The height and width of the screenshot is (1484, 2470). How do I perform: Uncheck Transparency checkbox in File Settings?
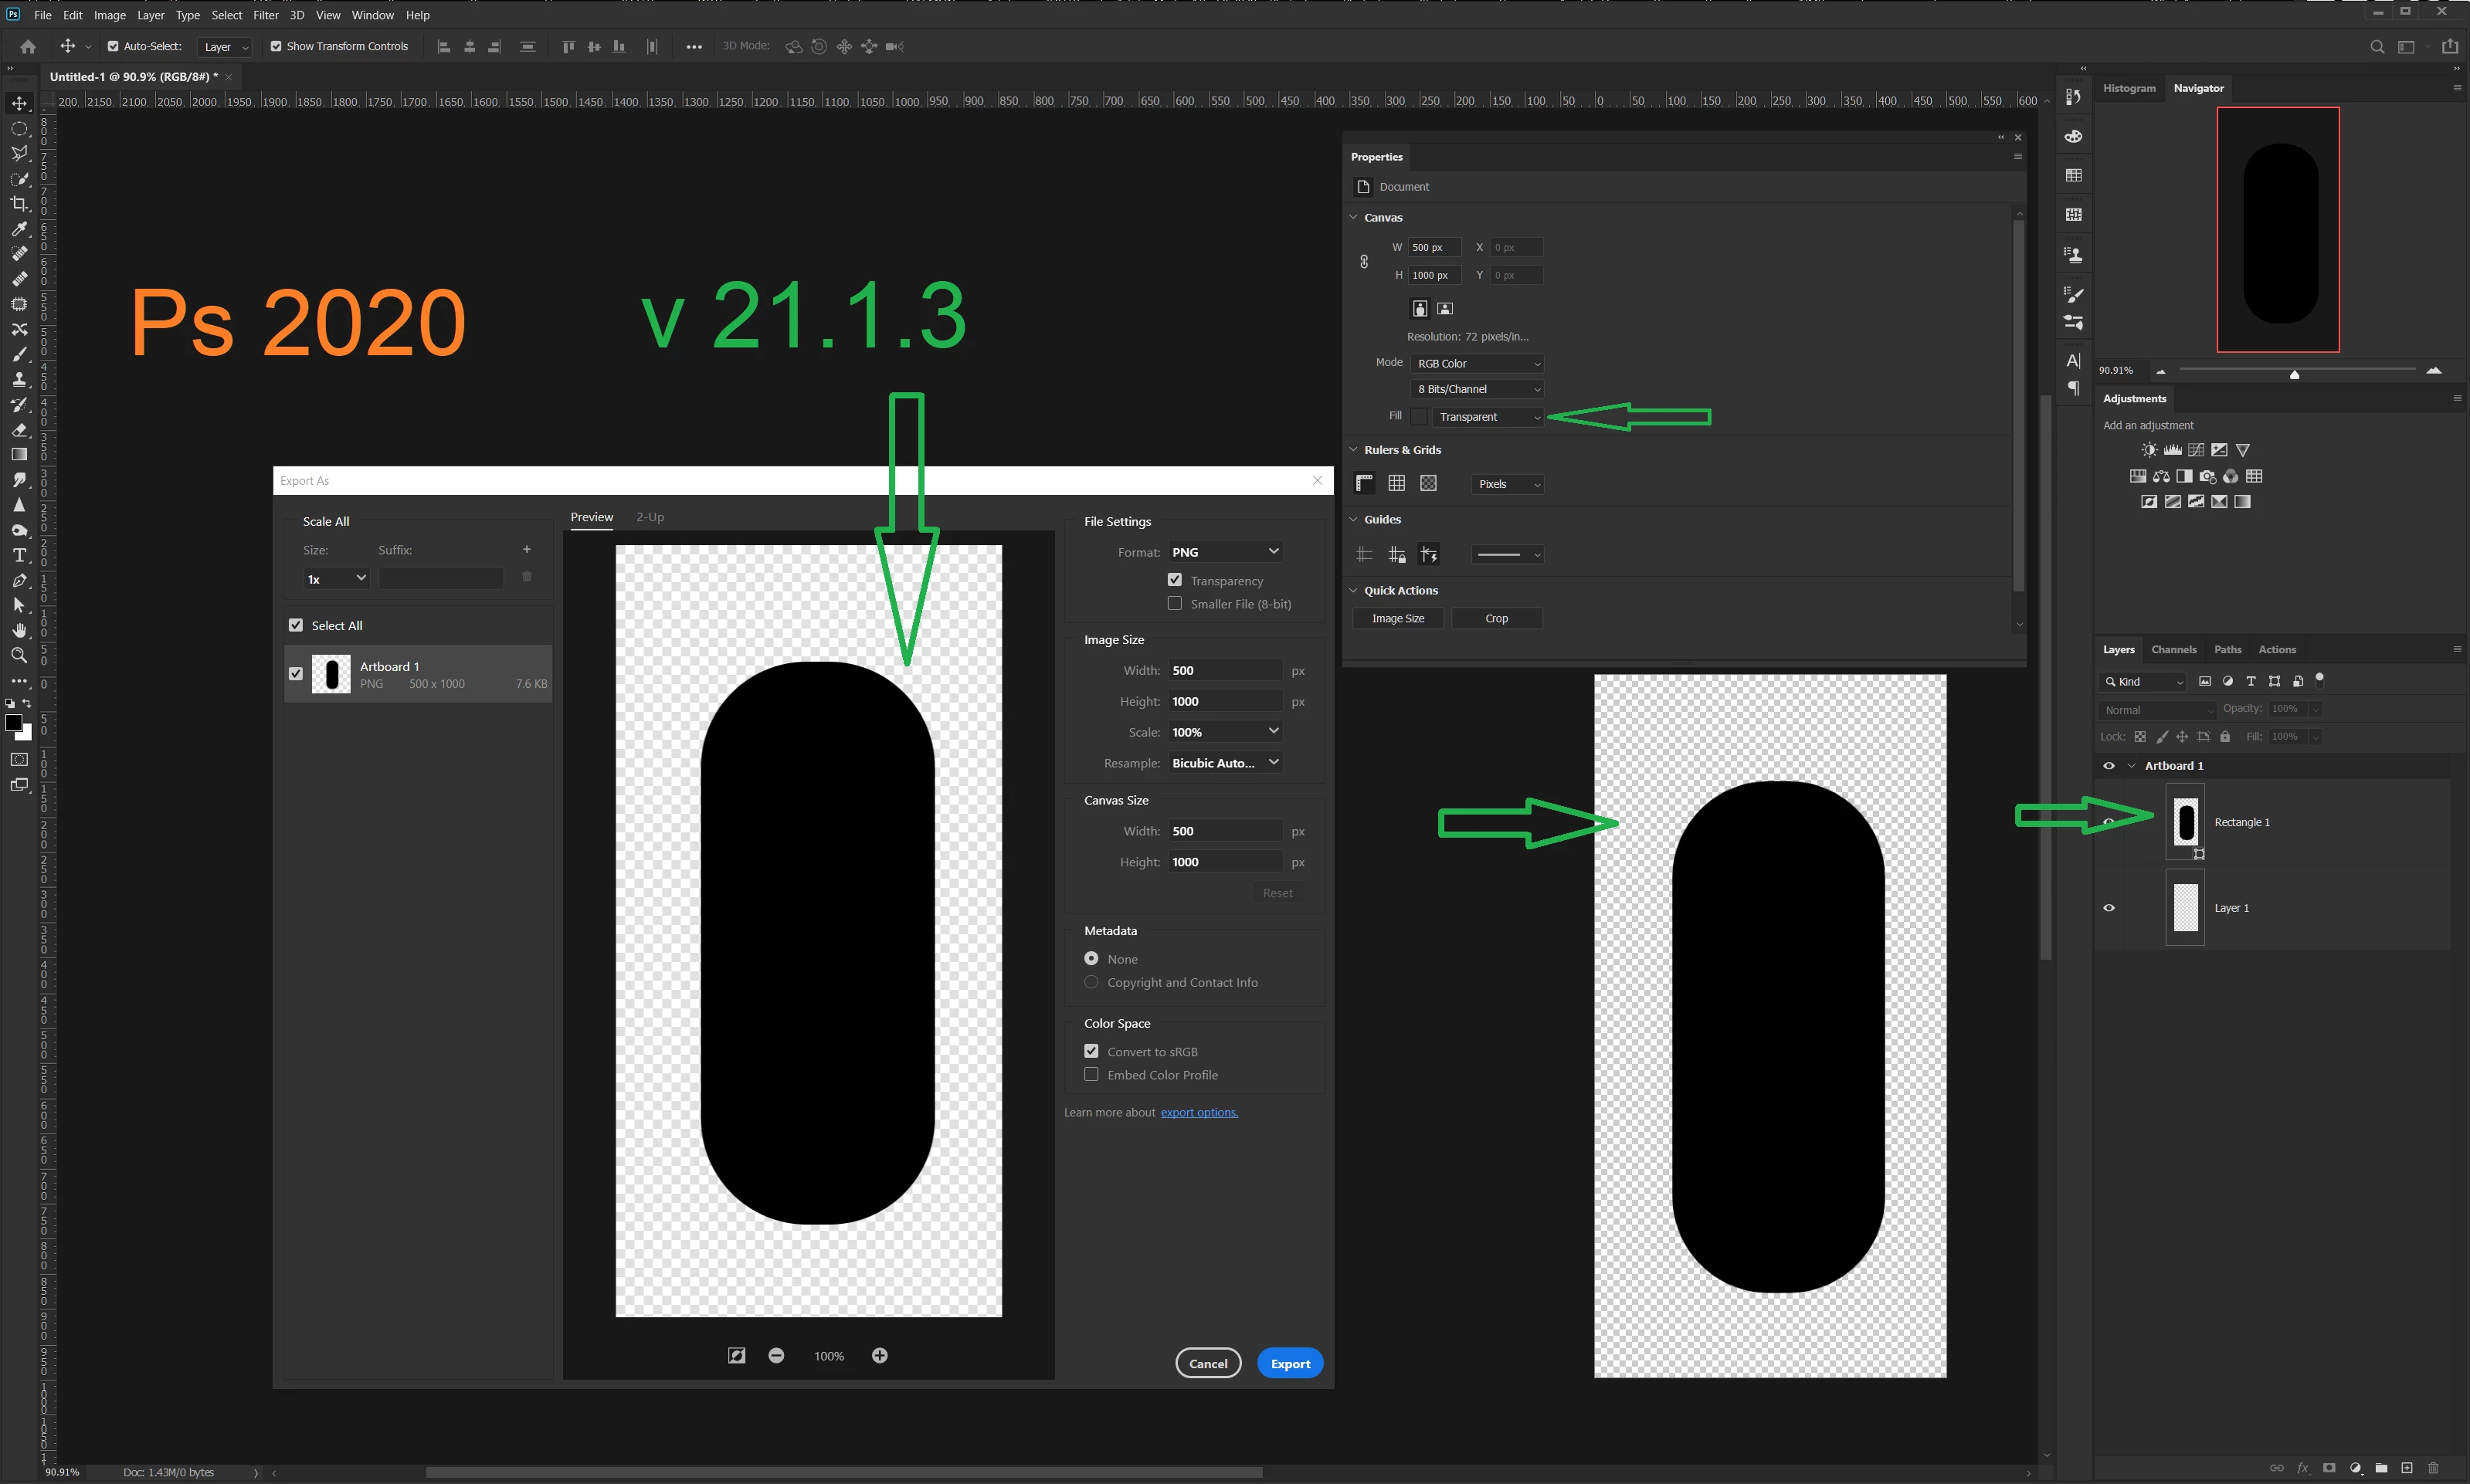coord(1175,580)
